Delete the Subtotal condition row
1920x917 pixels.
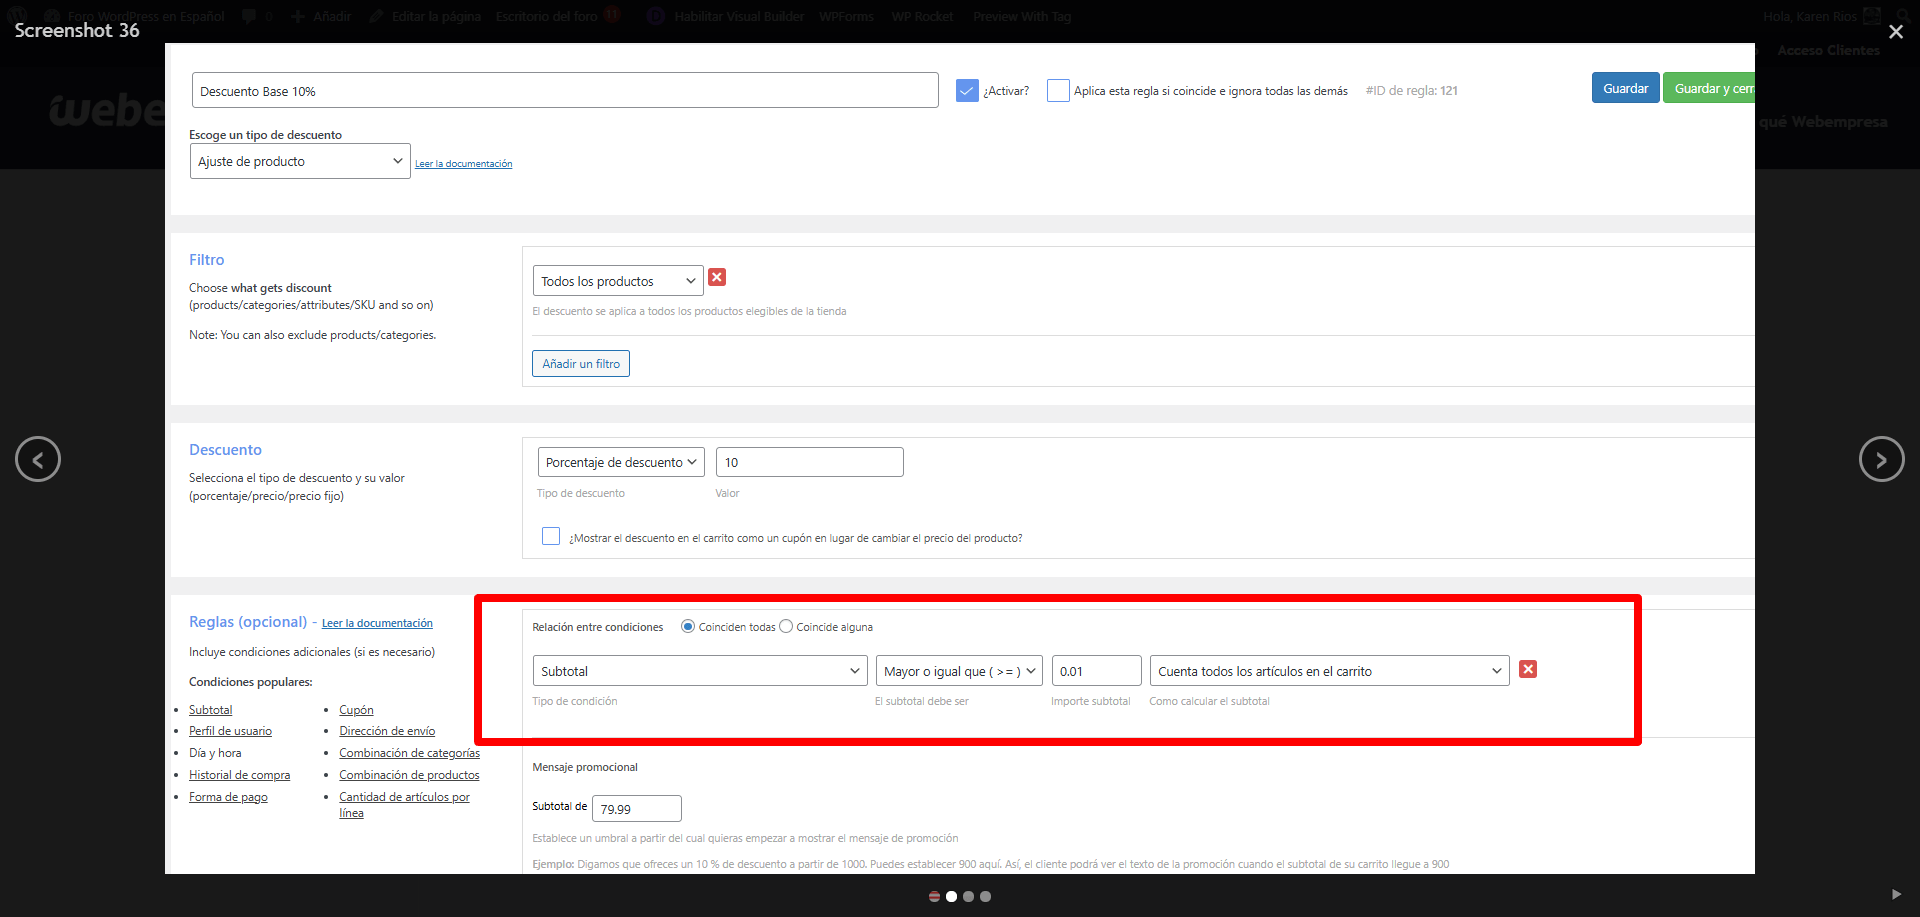(1527, 669)
